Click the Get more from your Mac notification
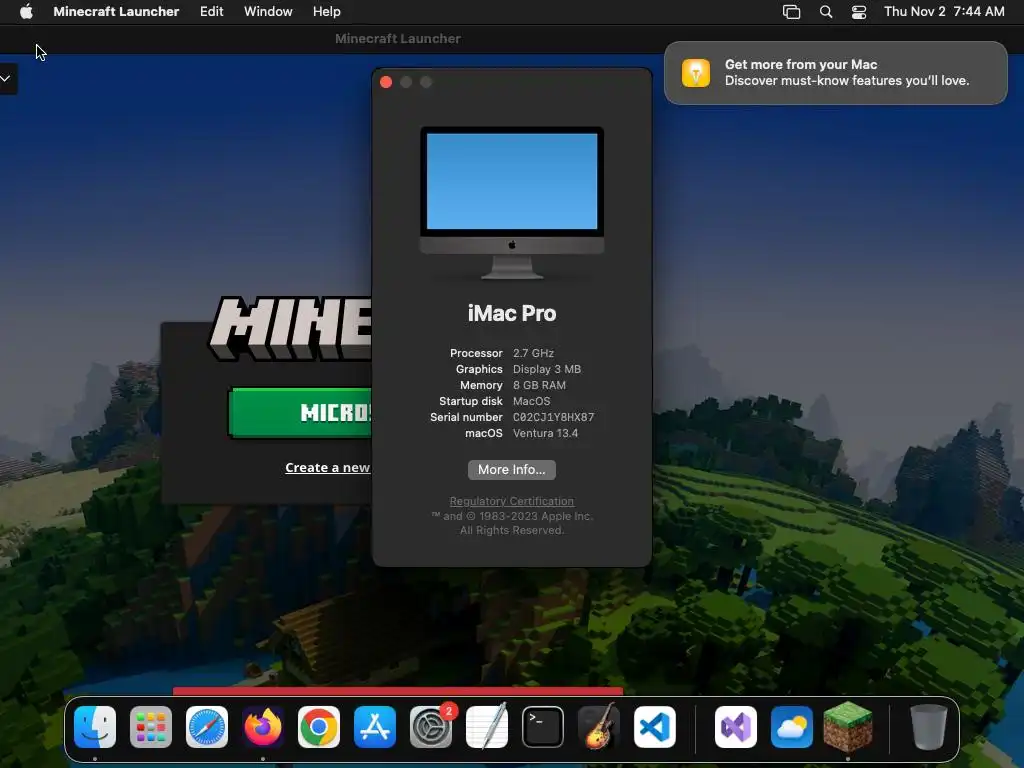 tap(836, 72)
